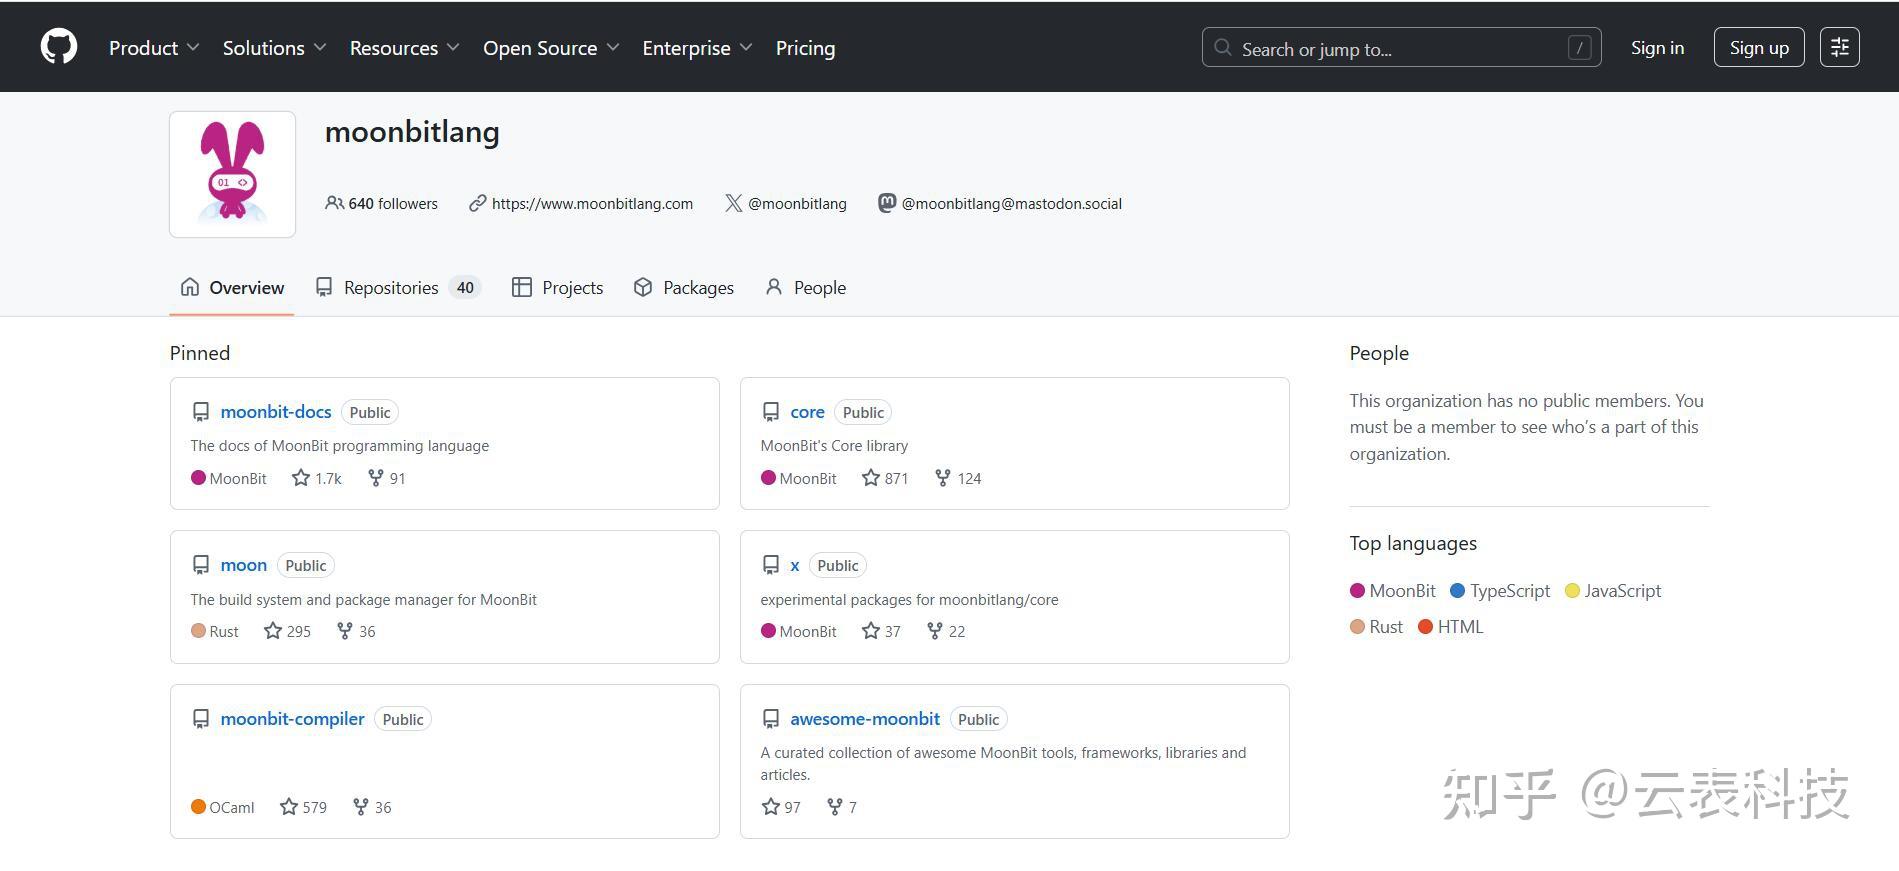Focus the Search or jump to field
Screen dimensions: 1899x871
point(1401,47)
